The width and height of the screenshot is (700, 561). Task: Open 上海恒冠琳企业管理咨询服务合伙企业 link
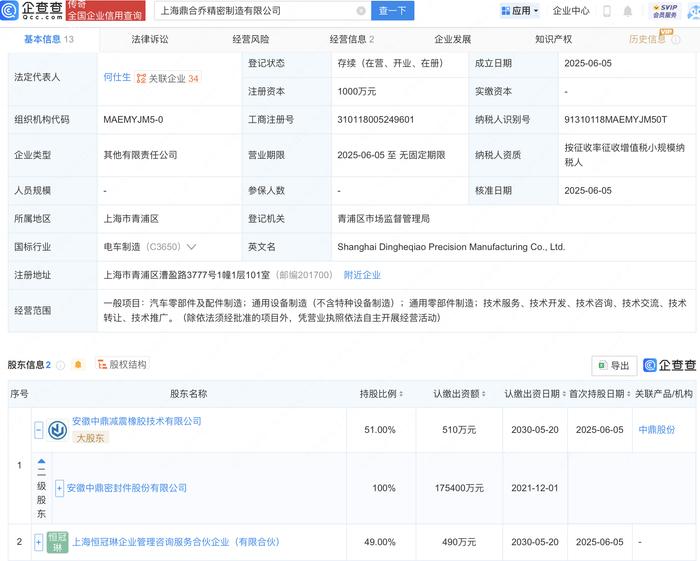[x=176, y=542]
